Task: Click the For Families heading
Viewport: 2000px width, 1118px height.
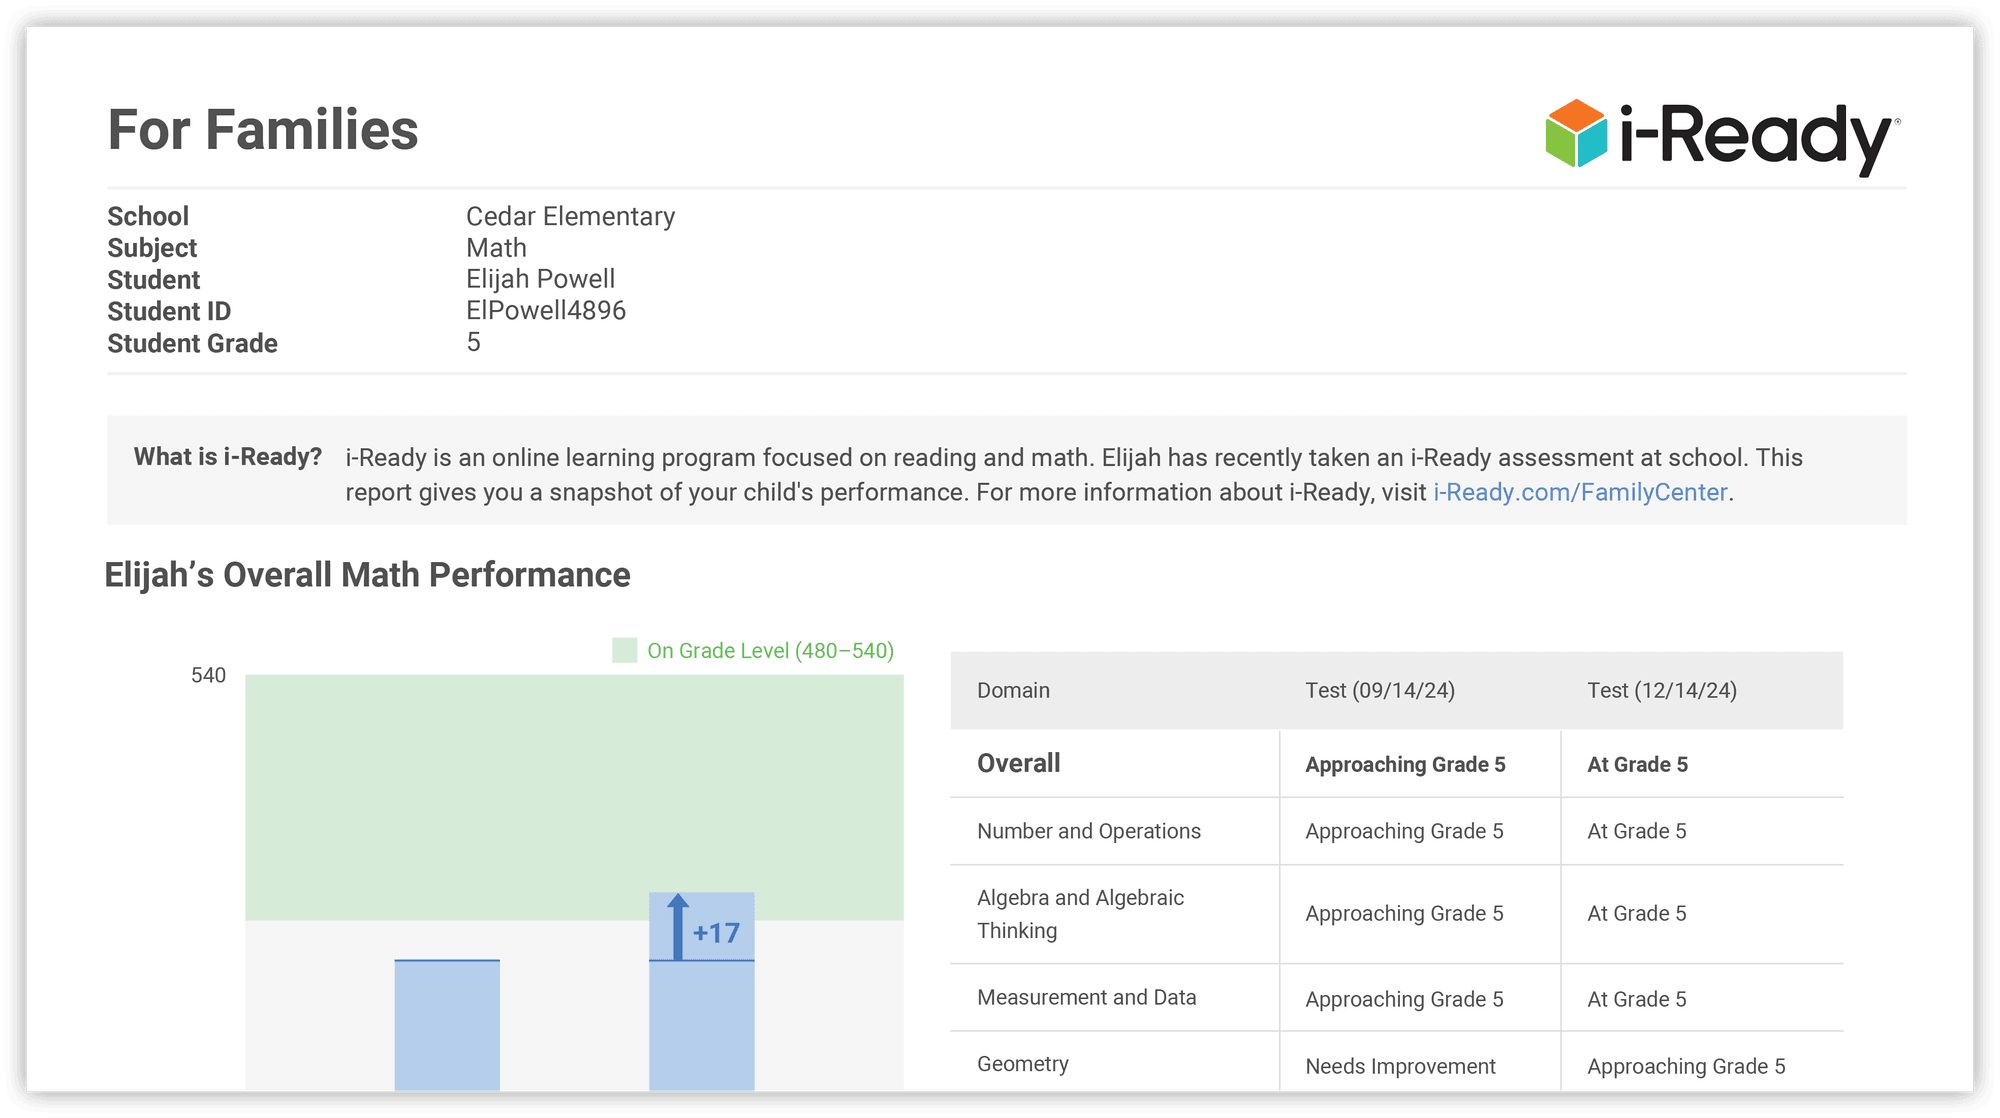Action: [263, 130]
